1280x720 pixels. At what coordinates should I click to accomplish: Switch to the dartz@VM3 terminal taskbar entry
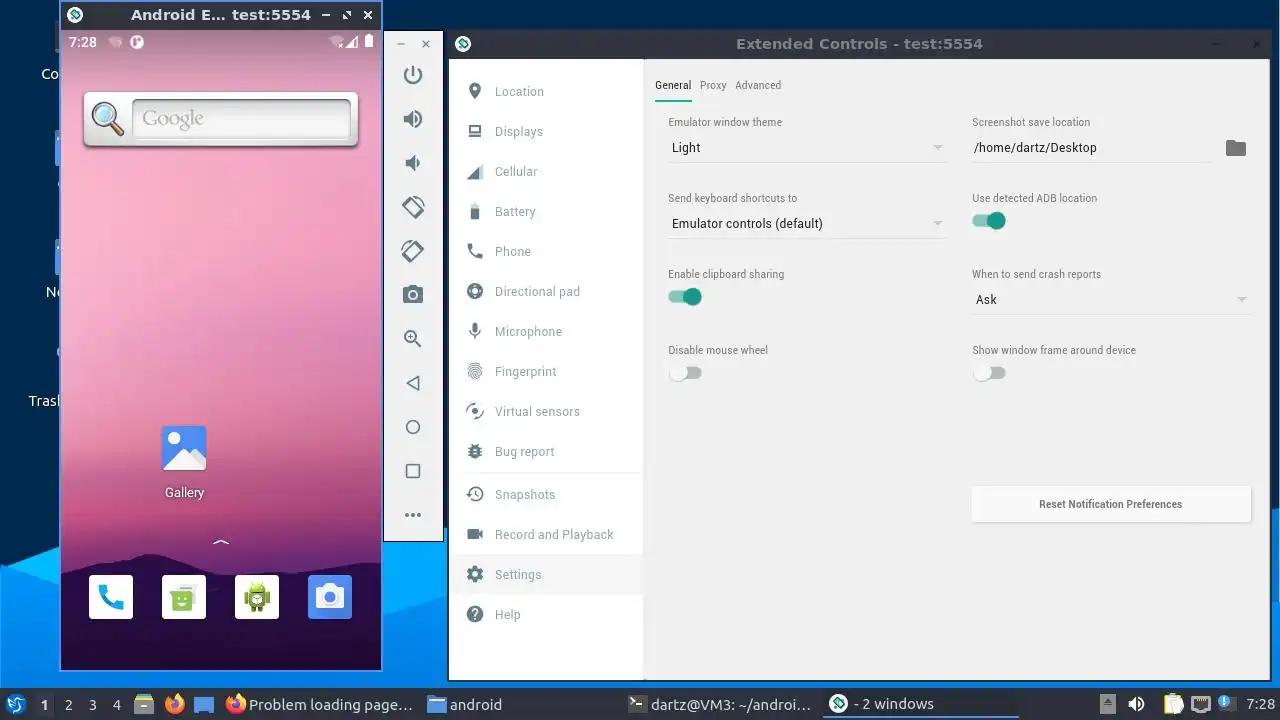[720, 704]
